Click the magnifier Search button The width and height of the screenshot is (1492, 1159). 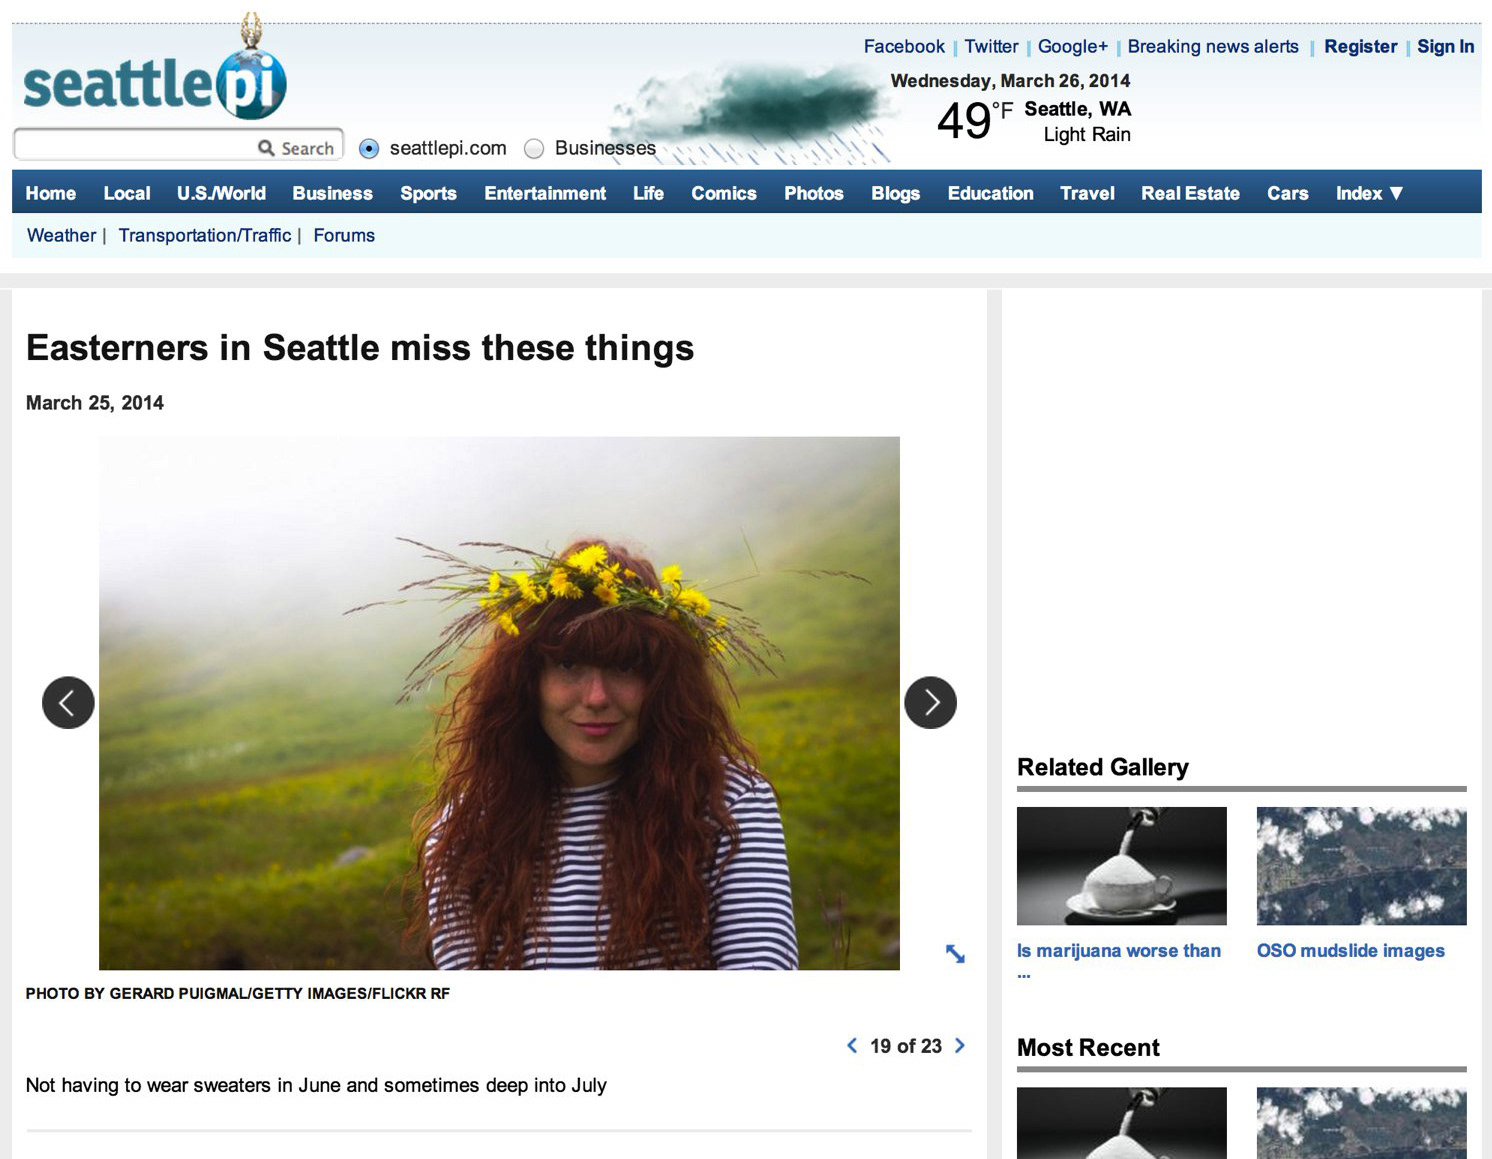click(x=296, y=148)
